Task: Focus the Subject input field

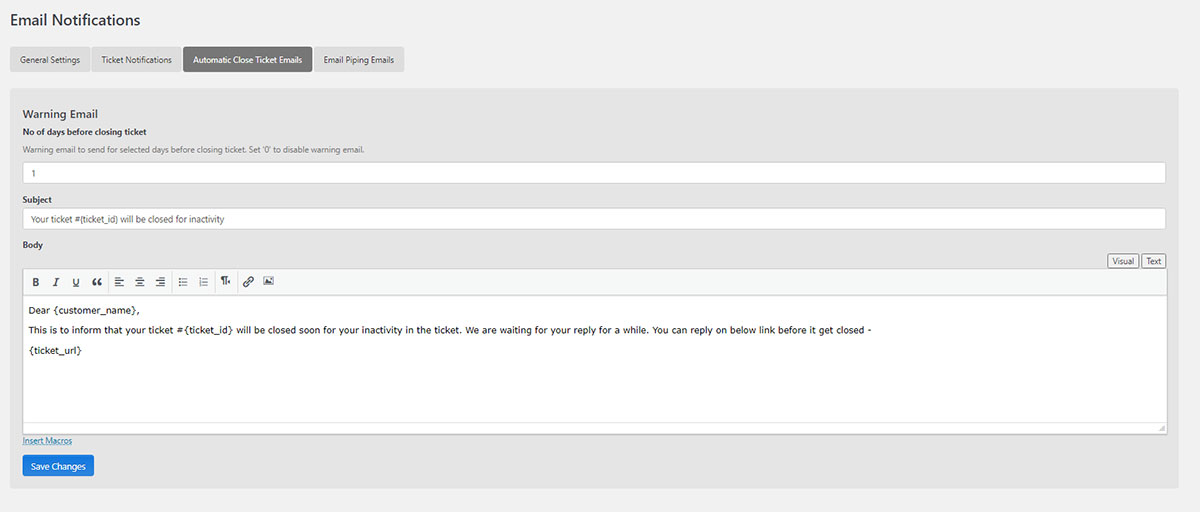Action: pos(594,219)
